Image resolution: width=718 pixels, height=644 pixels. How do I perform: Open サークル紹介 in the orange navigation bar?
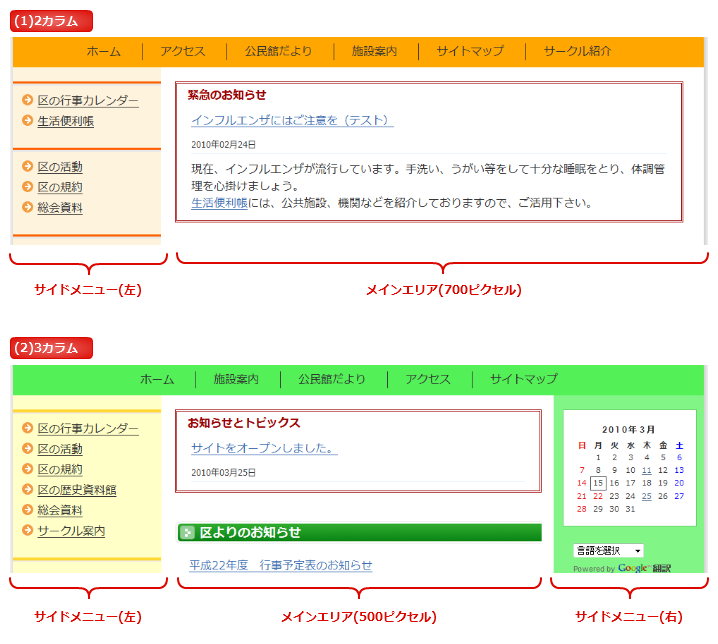pyautogui.click(x=577, y=51)
